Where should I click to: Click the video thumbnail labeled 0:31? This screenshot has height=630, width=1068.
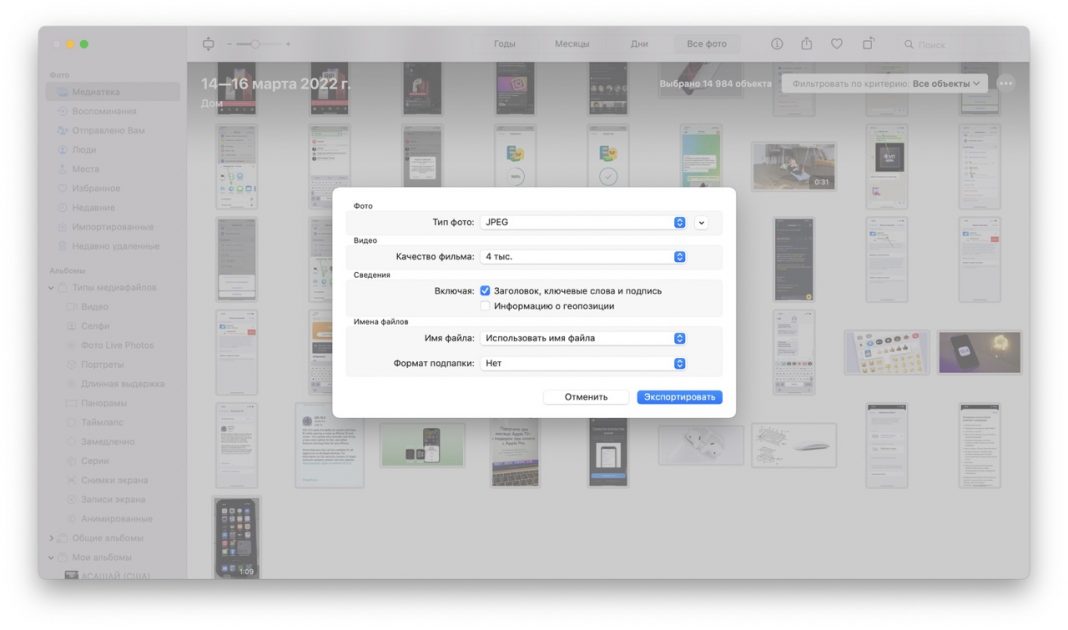coord(794,166)
